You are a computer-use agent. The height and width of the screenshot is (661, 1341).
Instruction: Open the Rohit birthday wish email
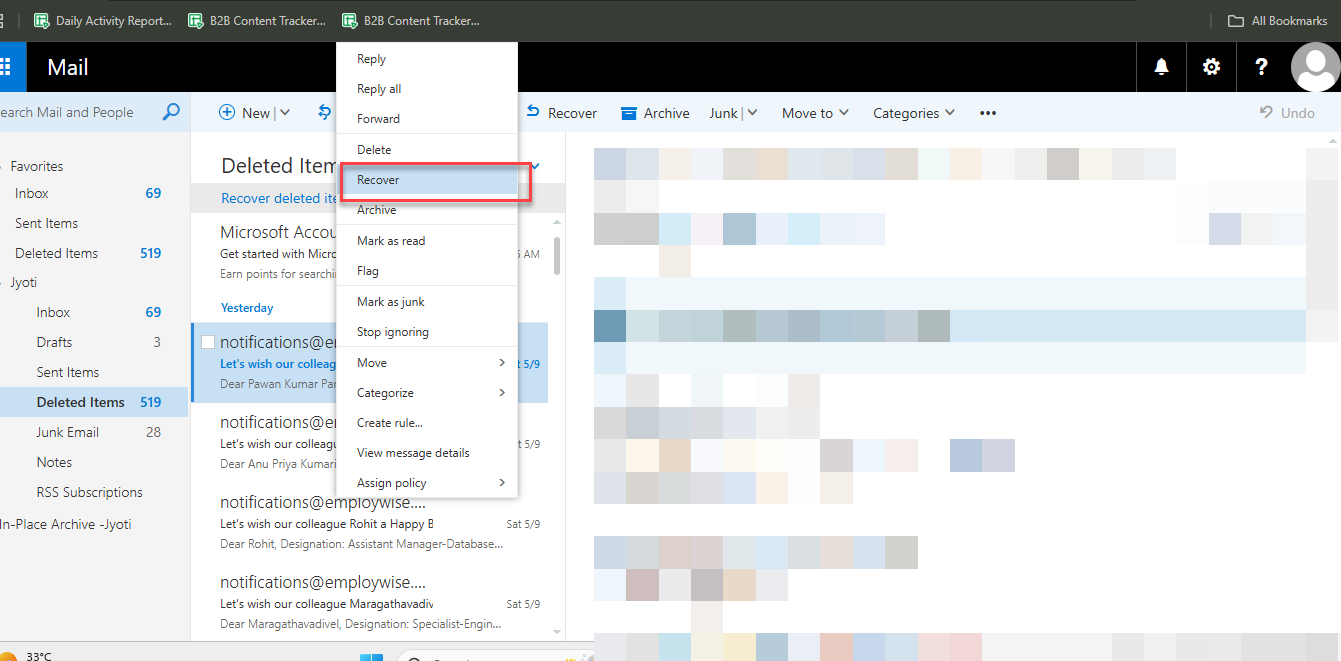tap(369, 524)
